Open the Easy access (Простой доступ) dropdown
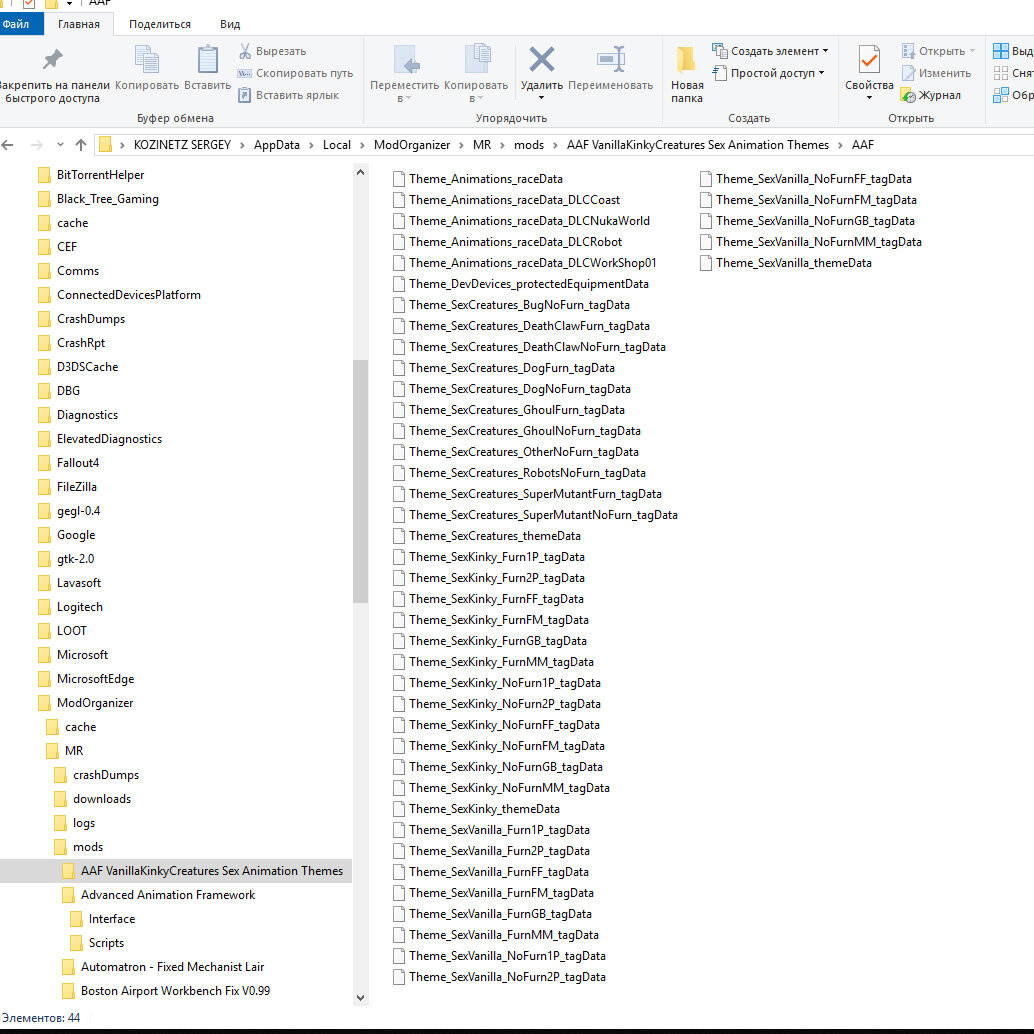The image size is (1034, 1034). tap(768, 73)
